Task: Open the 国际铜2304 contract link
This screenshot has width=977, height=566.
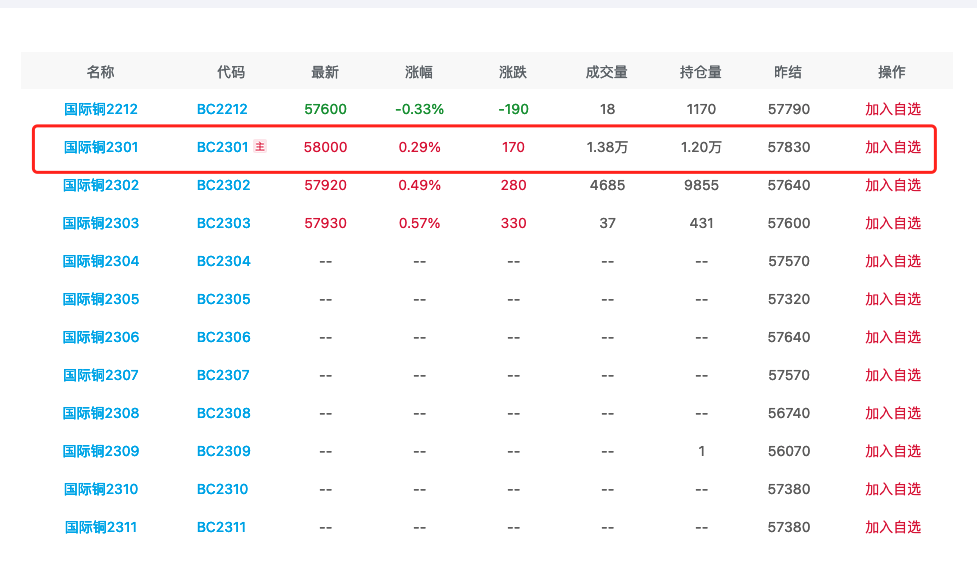Action: click(x=101, y=261)
